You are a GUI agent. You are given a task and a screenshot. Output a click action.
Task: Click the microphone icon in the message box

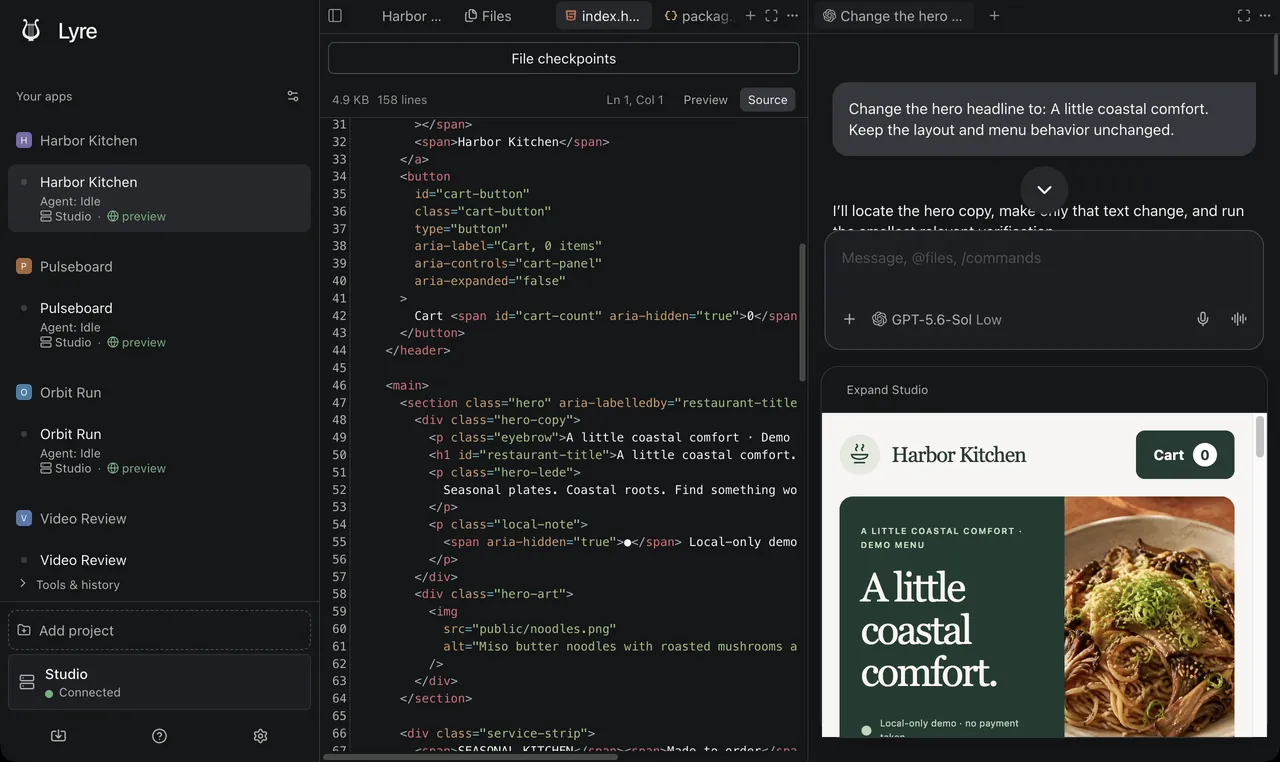pos(1203,319)
